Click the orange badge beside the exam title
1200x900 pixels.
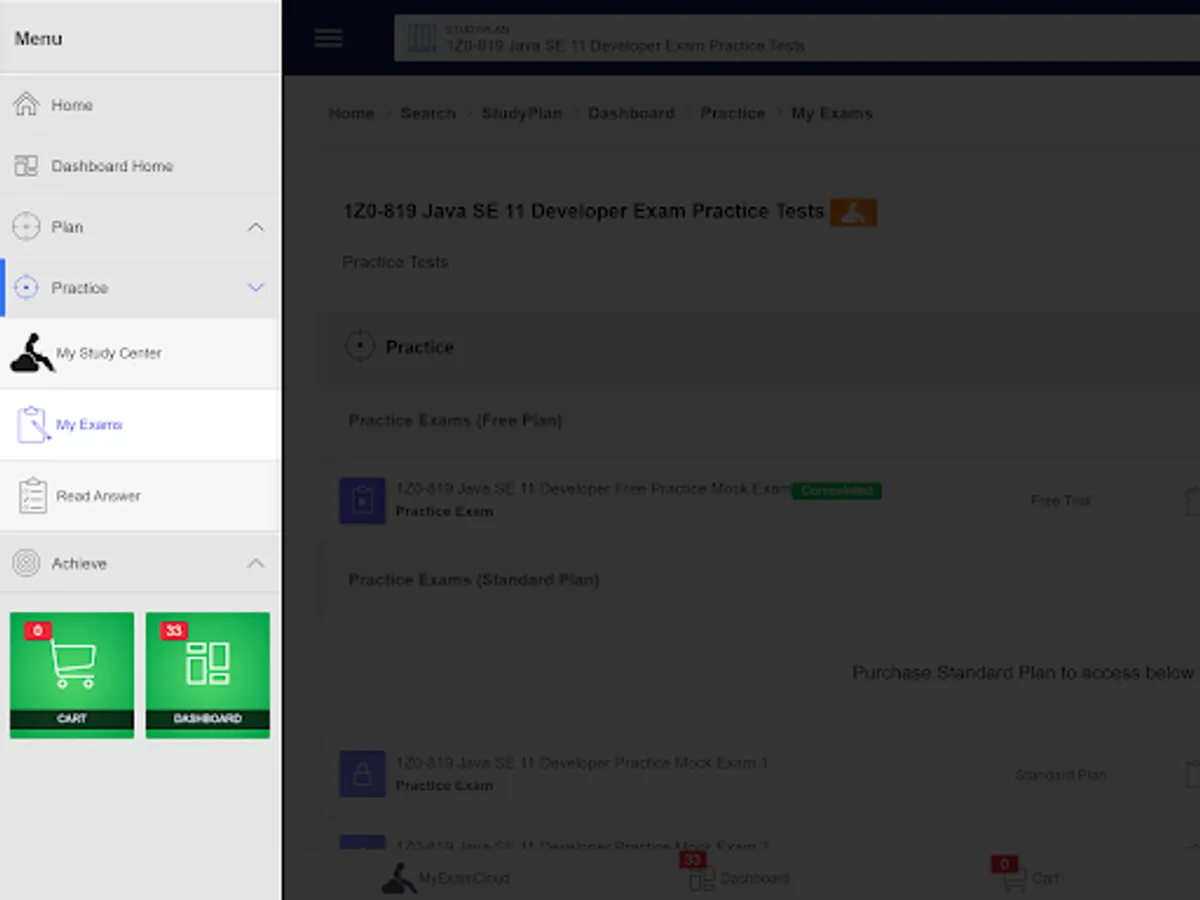click(853, 212)
